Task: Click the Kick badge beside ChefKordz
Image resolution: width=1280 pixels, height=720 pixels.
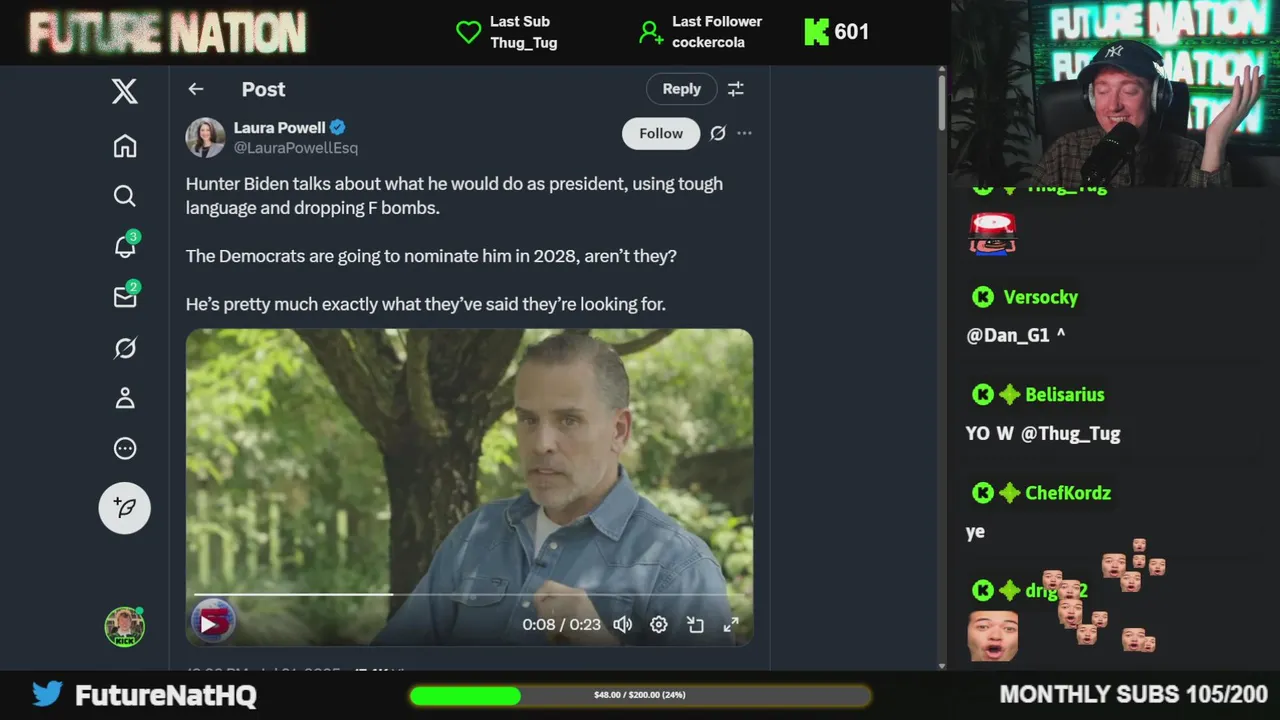Action: pos(983,493)
